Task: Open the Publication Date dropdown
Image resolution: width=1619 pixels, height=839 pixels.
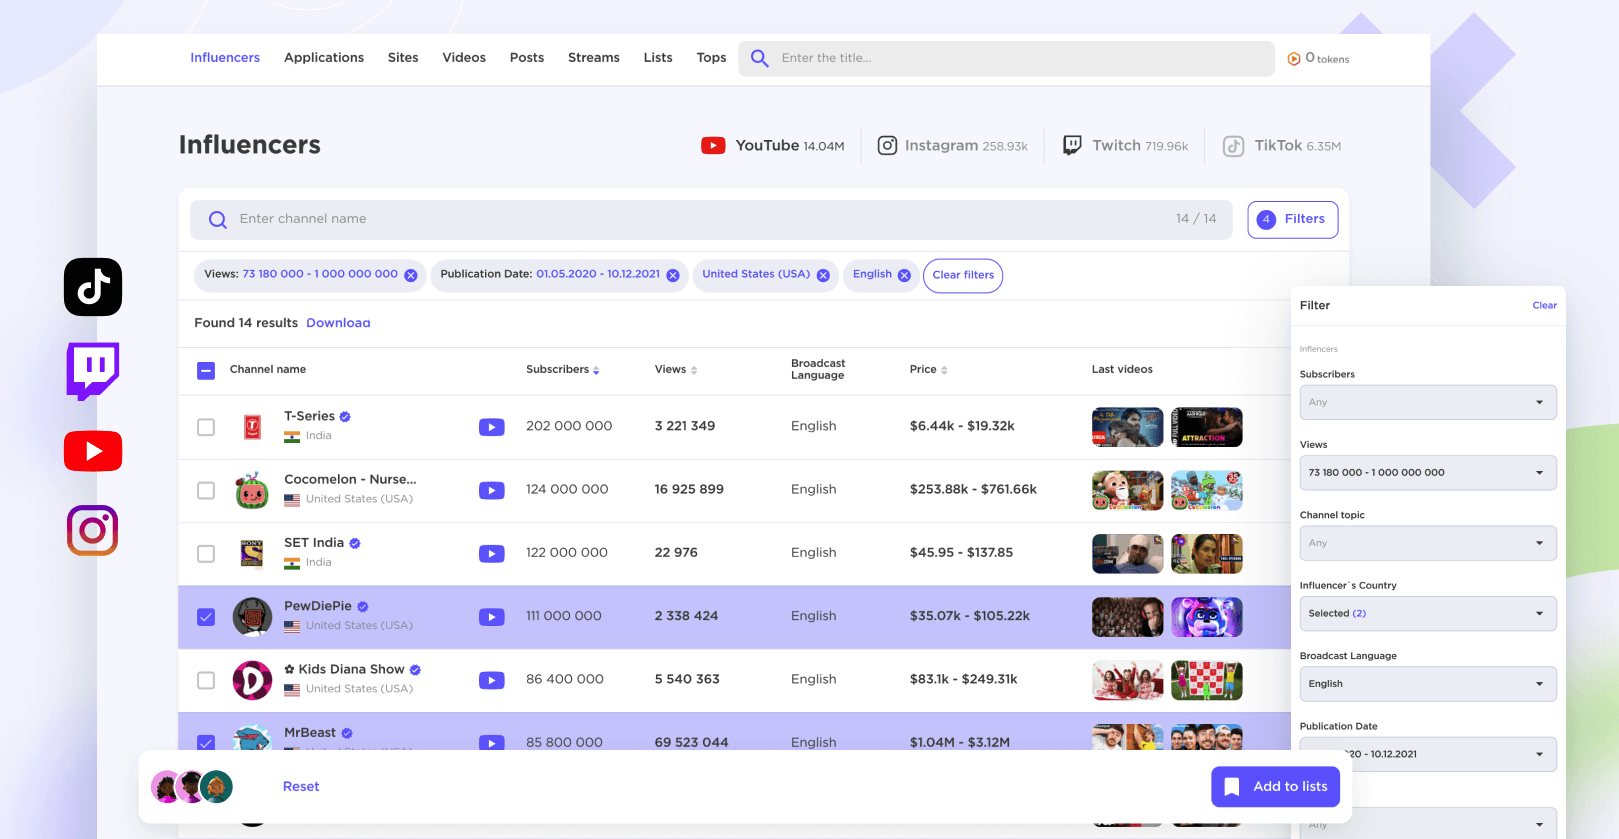Action: pyautogui.click(x=1428, y=754)
